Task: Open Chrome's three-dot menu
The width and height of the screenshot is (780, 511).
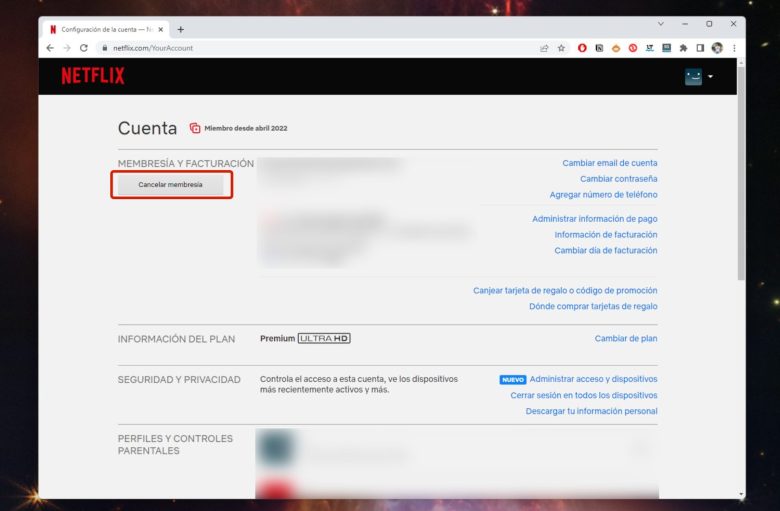Action: pos(734,48)
